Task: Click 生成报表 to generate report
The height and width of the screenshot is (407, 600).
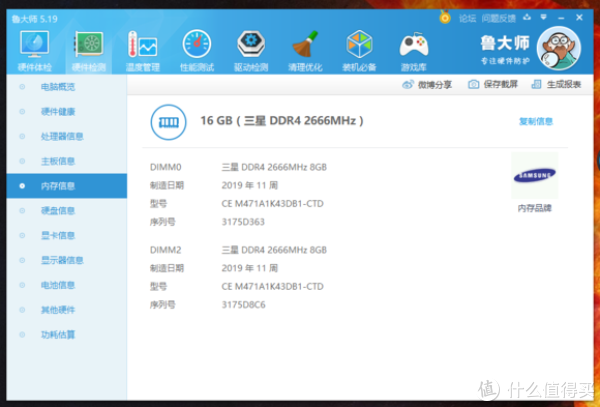Action: tap(556, 85)
